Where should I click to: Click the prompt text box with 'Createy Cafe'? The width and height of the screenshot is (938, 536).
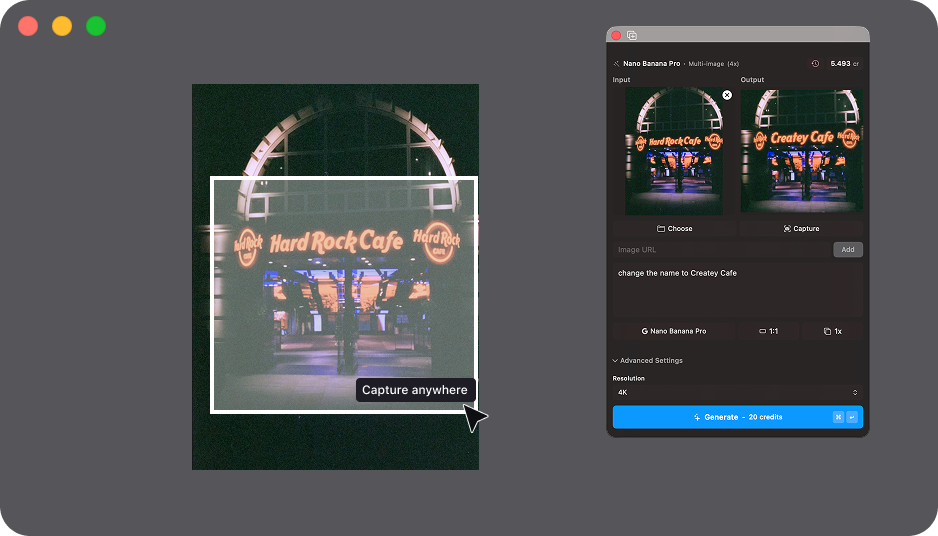pyautogui.click(x=737, y=290)
